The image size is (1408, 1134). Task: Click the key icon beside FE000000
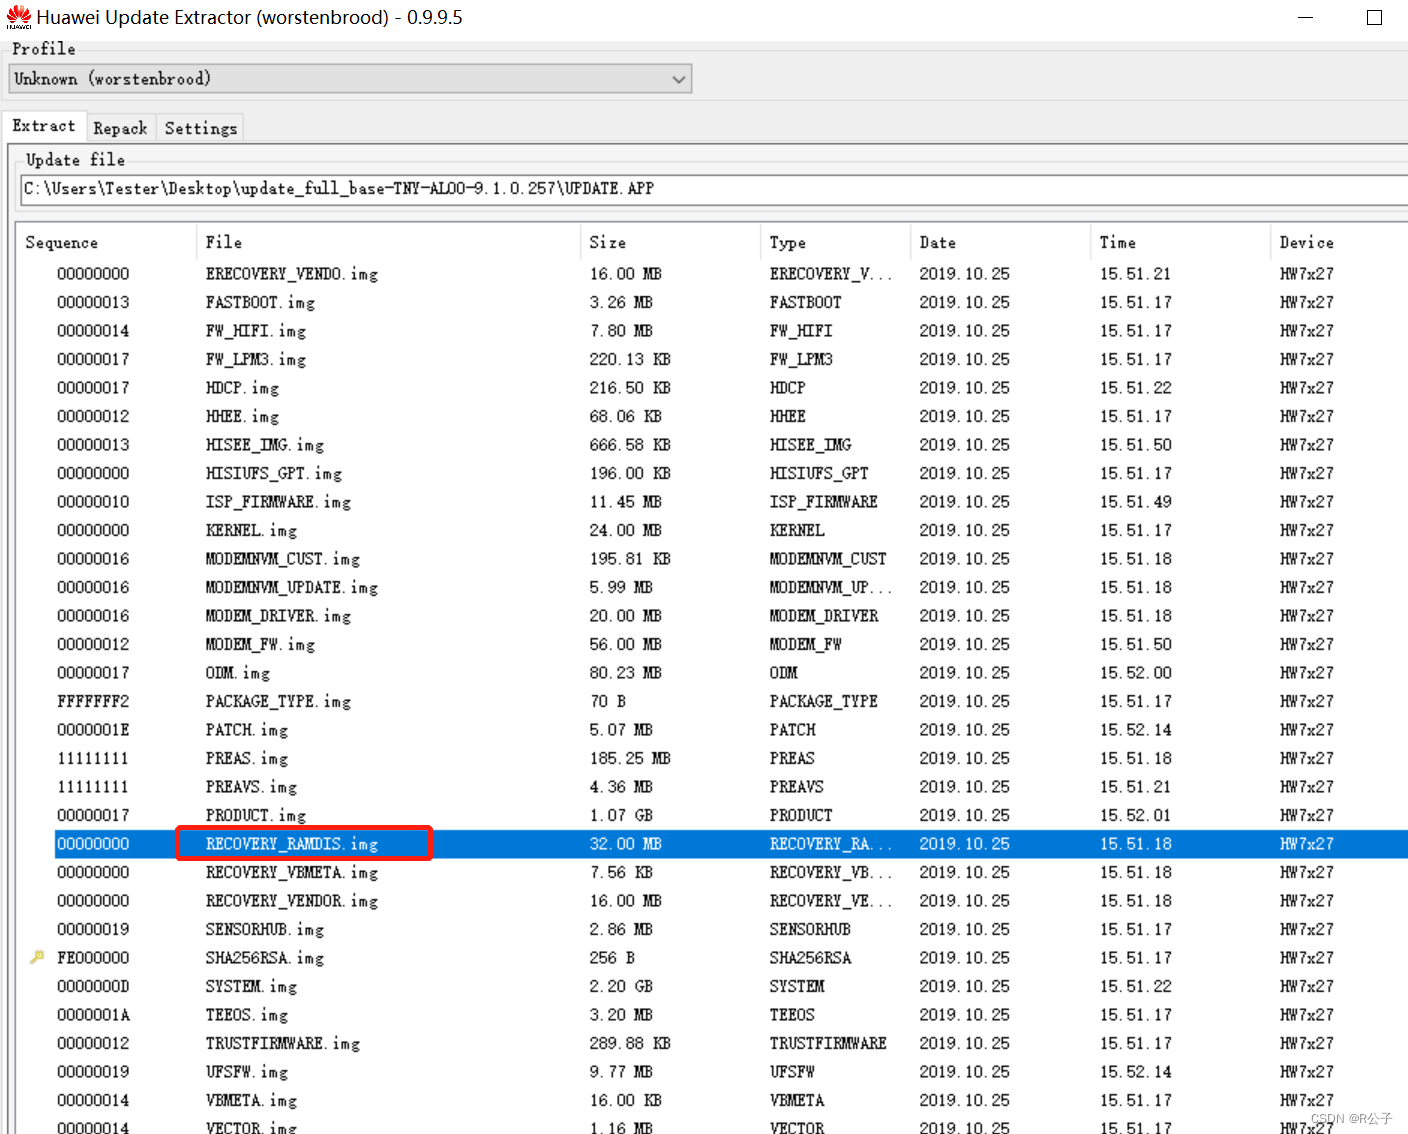37,957
